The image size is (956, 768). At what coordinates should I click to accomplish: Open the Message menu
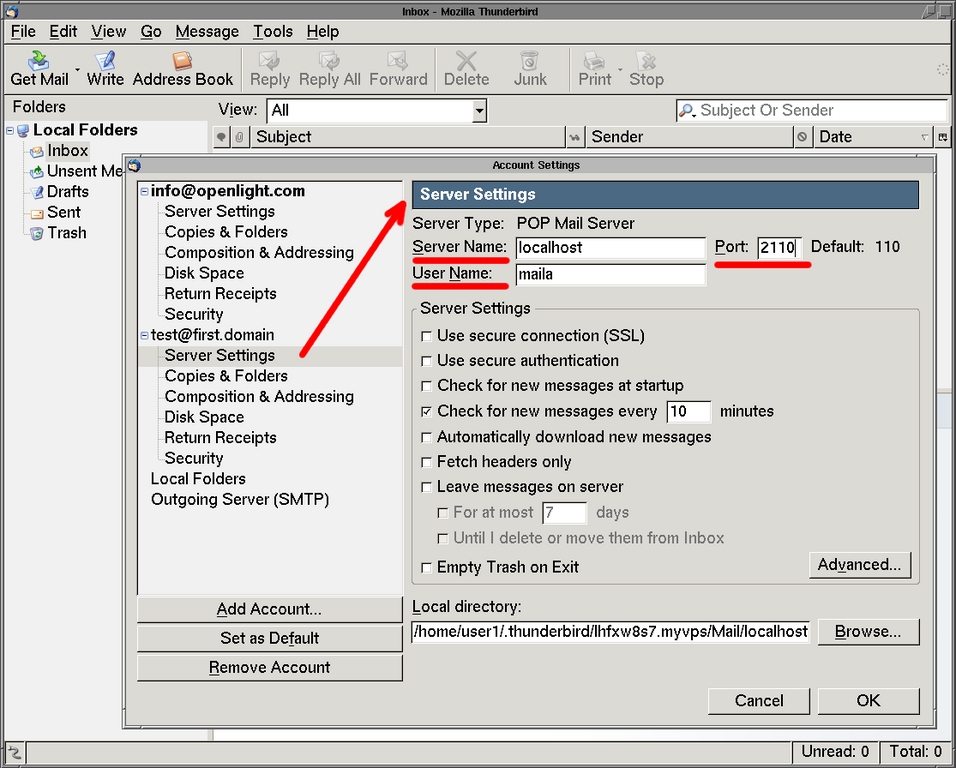207,31
